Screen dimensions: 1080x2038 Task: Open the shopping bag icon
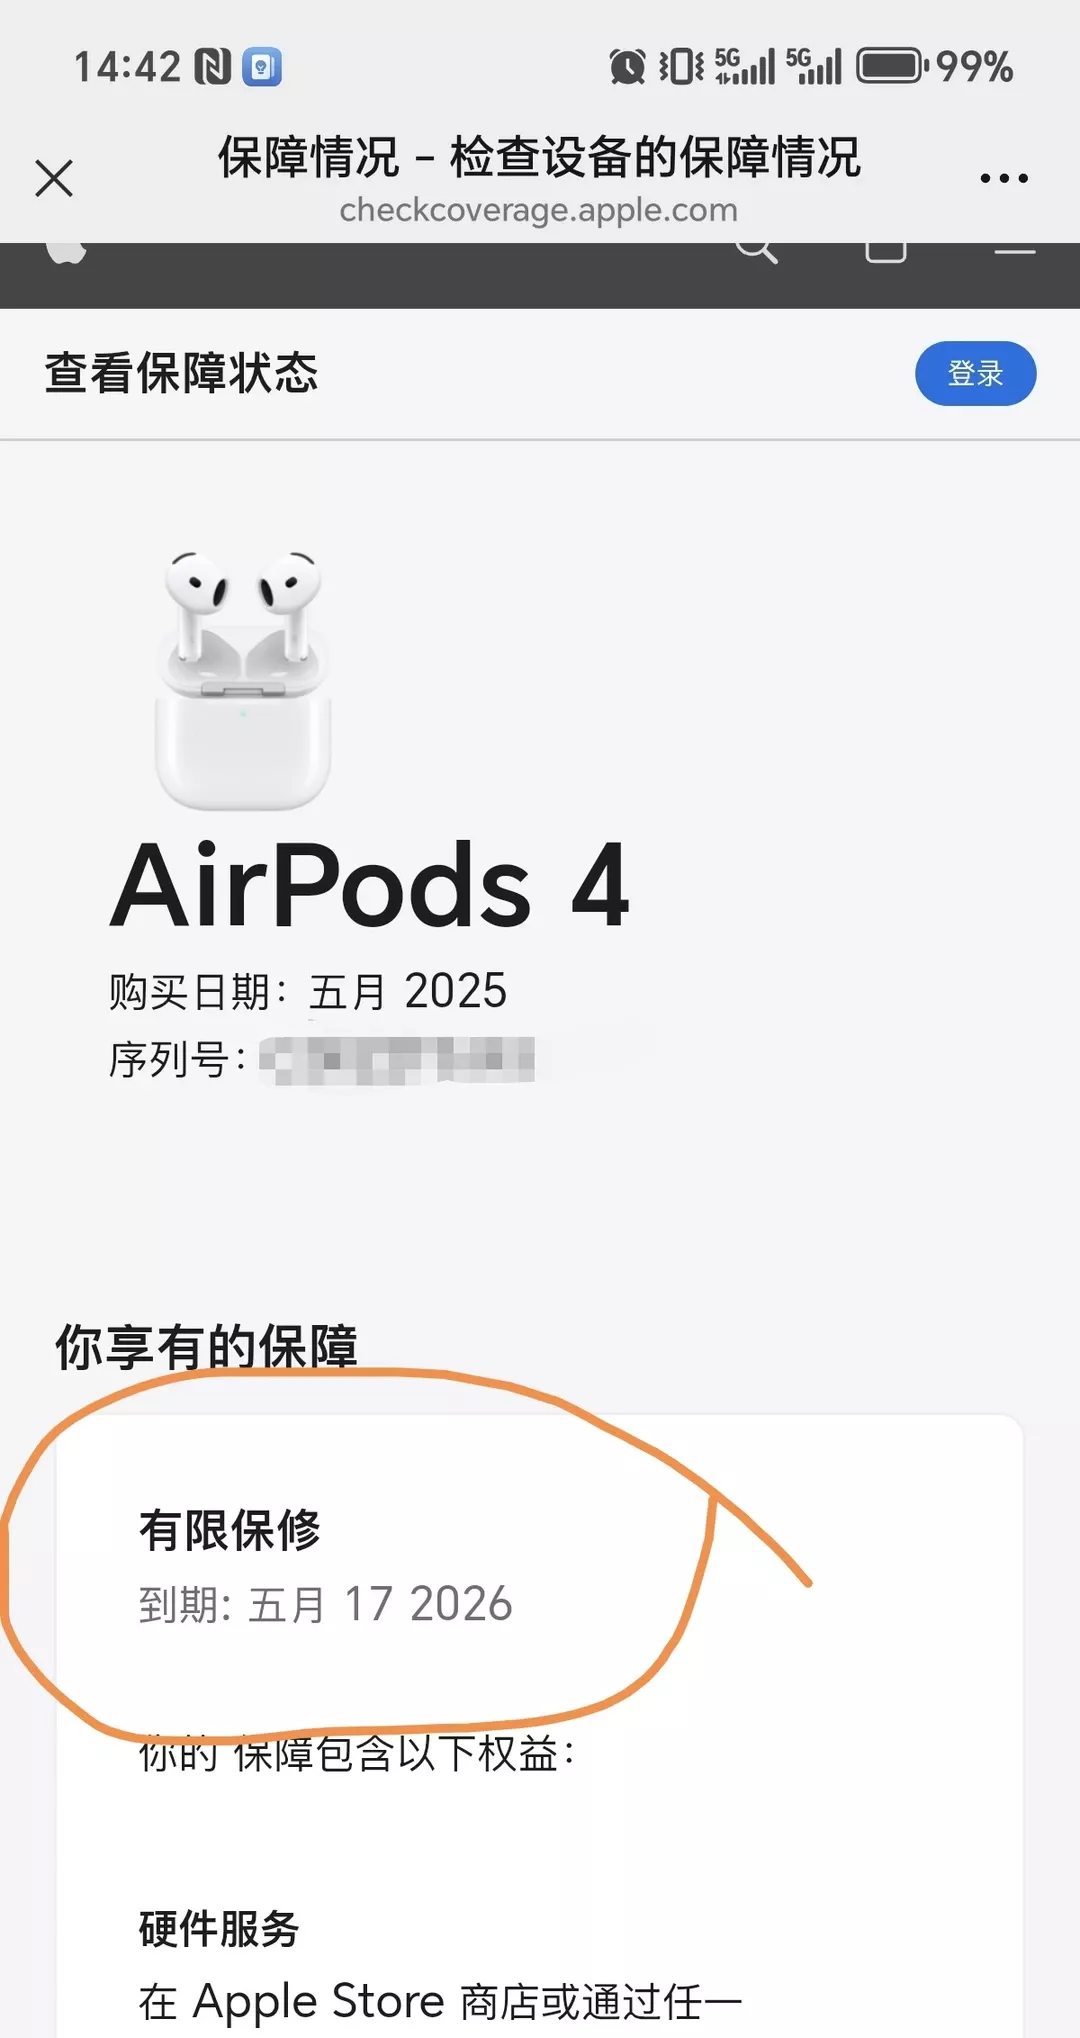[x=885, y=252]
